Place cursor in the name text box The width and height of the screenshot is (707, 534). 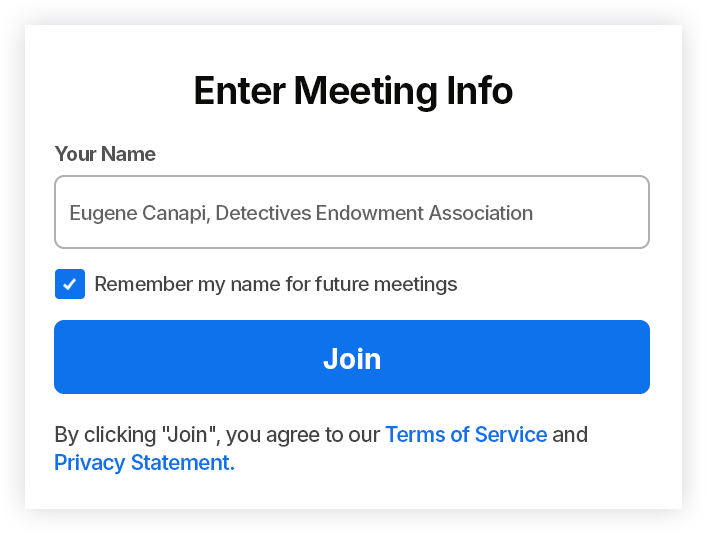pyautogui.click(x=351, y=212)
